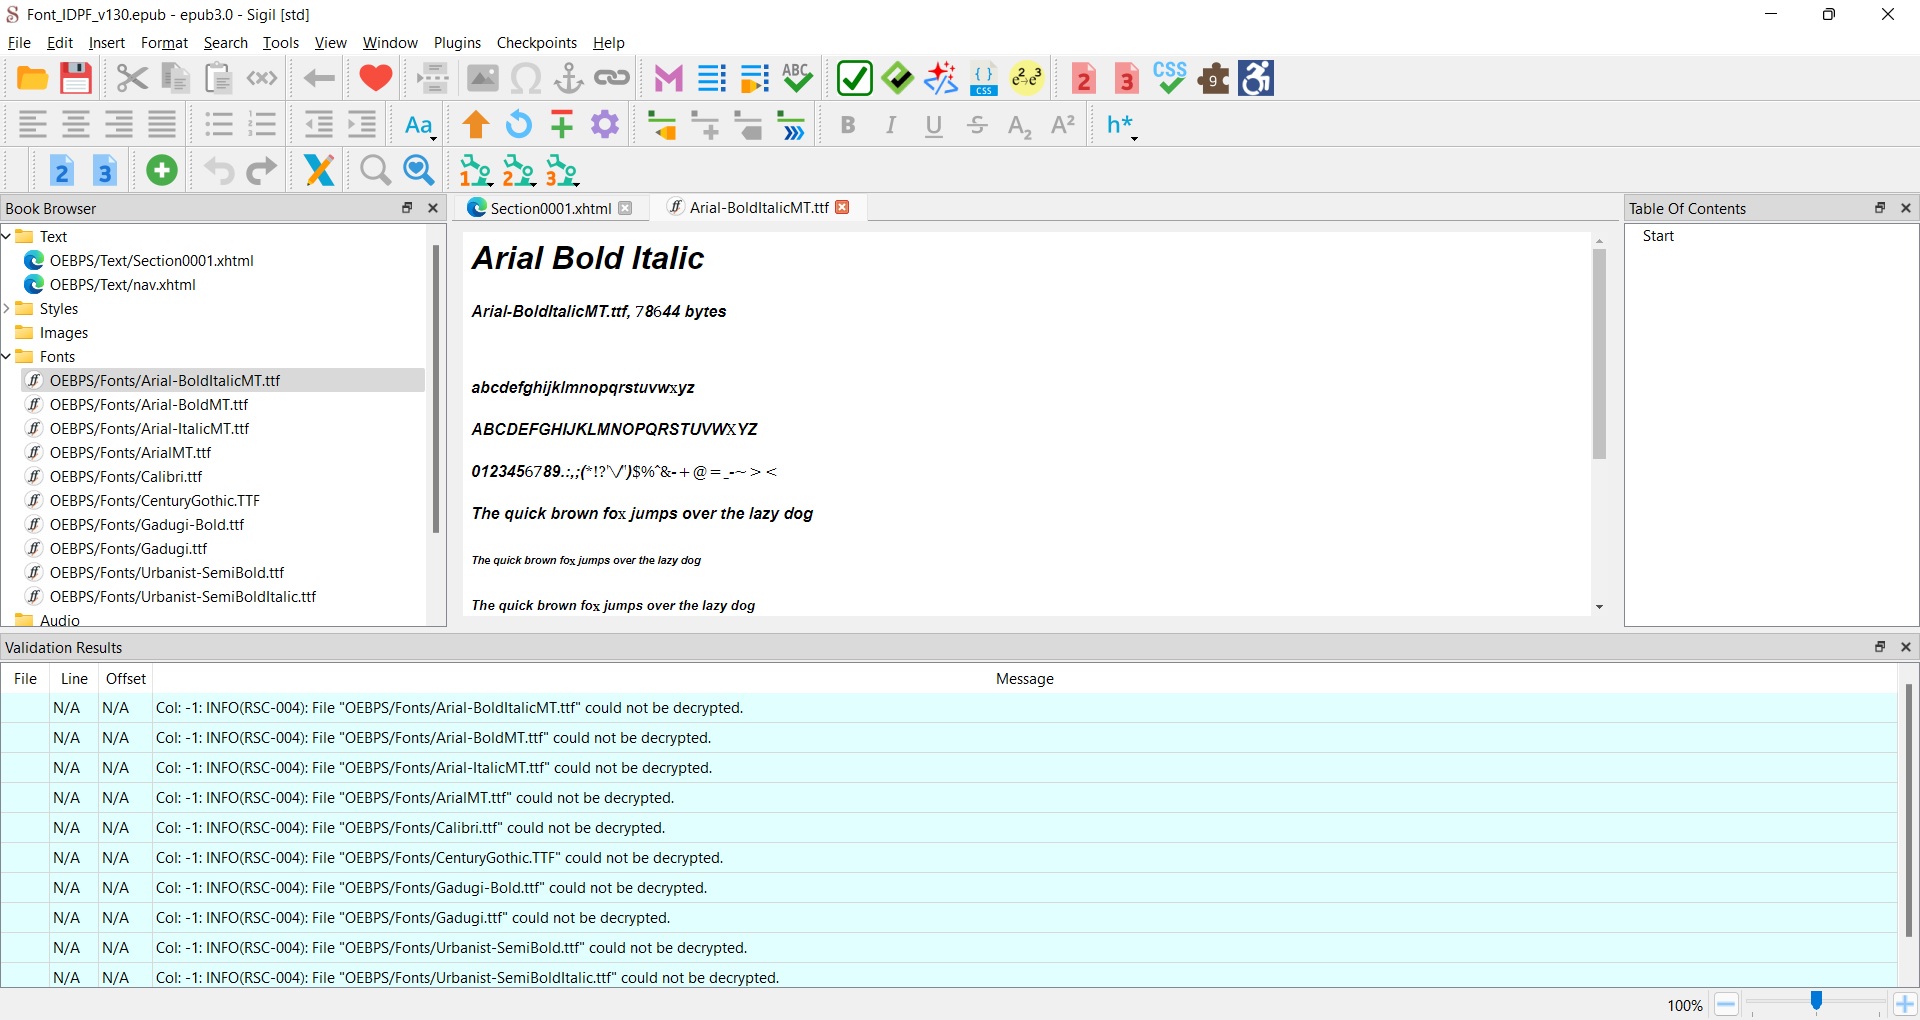Click the Line column header
This screenshot has width=1920, height=1020.
(74, 679)
